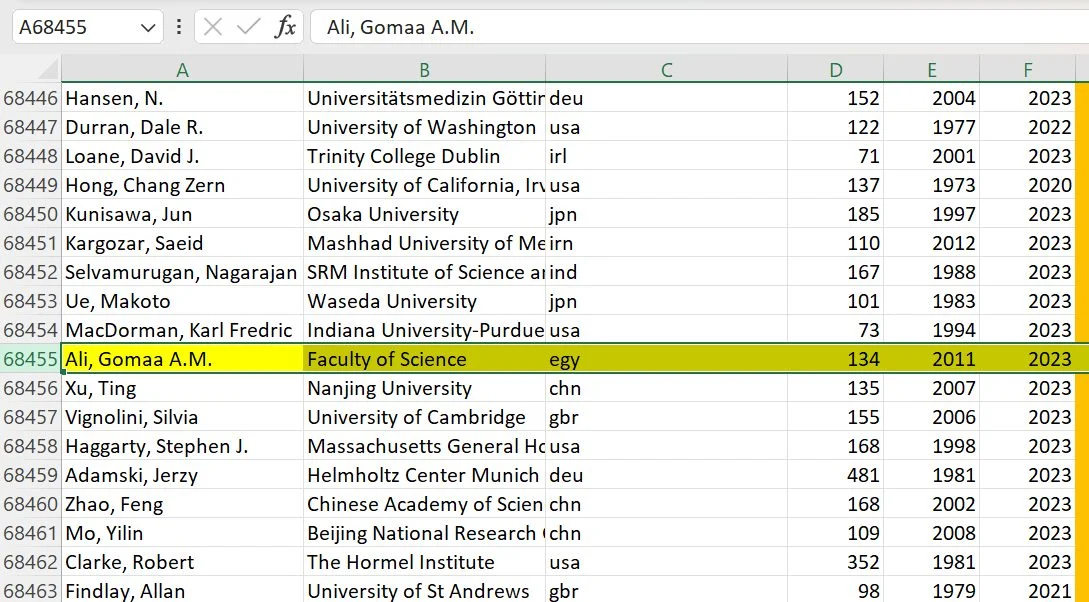Select column A header
Image resolution: width=1089 pixels, height=602 pixels.
click(x=182, y=69)
